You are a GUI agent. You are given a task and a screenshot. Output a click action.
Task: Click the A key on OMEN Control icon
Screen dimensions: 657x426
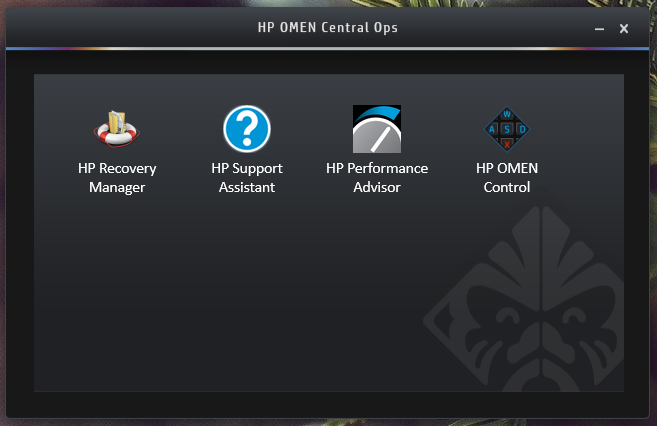492,129
